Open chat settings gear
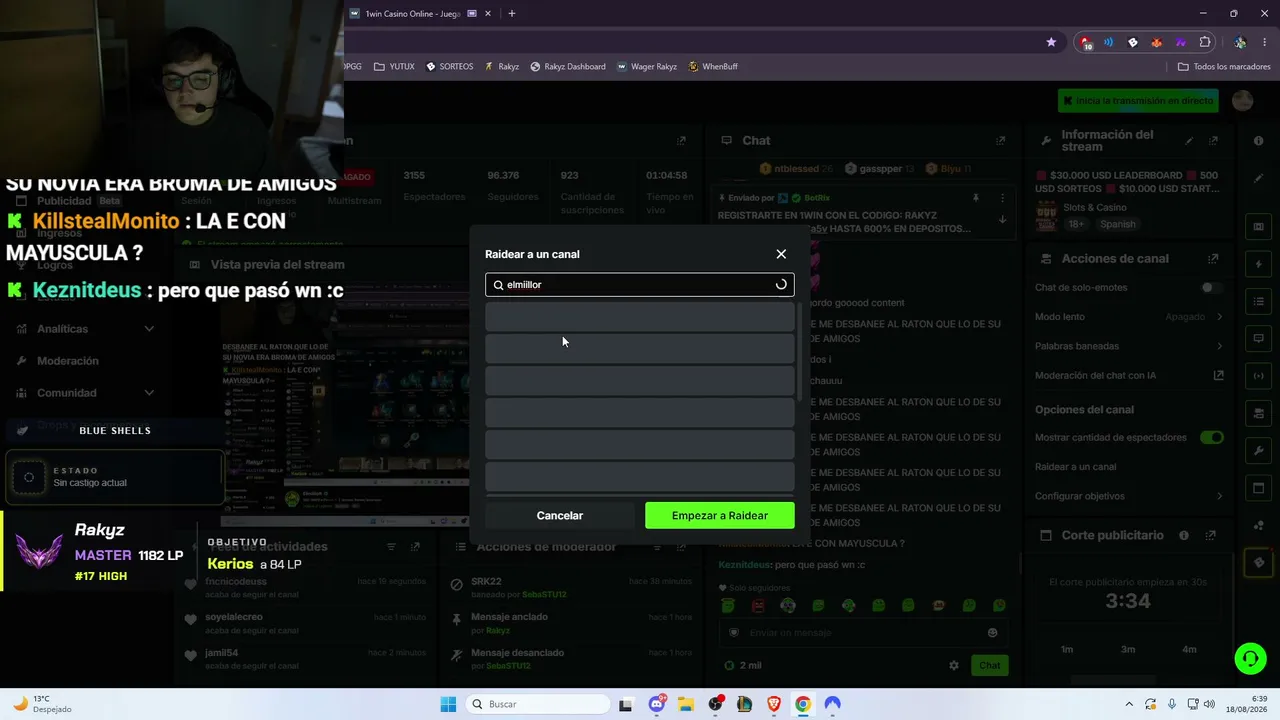 pos(954,666)
